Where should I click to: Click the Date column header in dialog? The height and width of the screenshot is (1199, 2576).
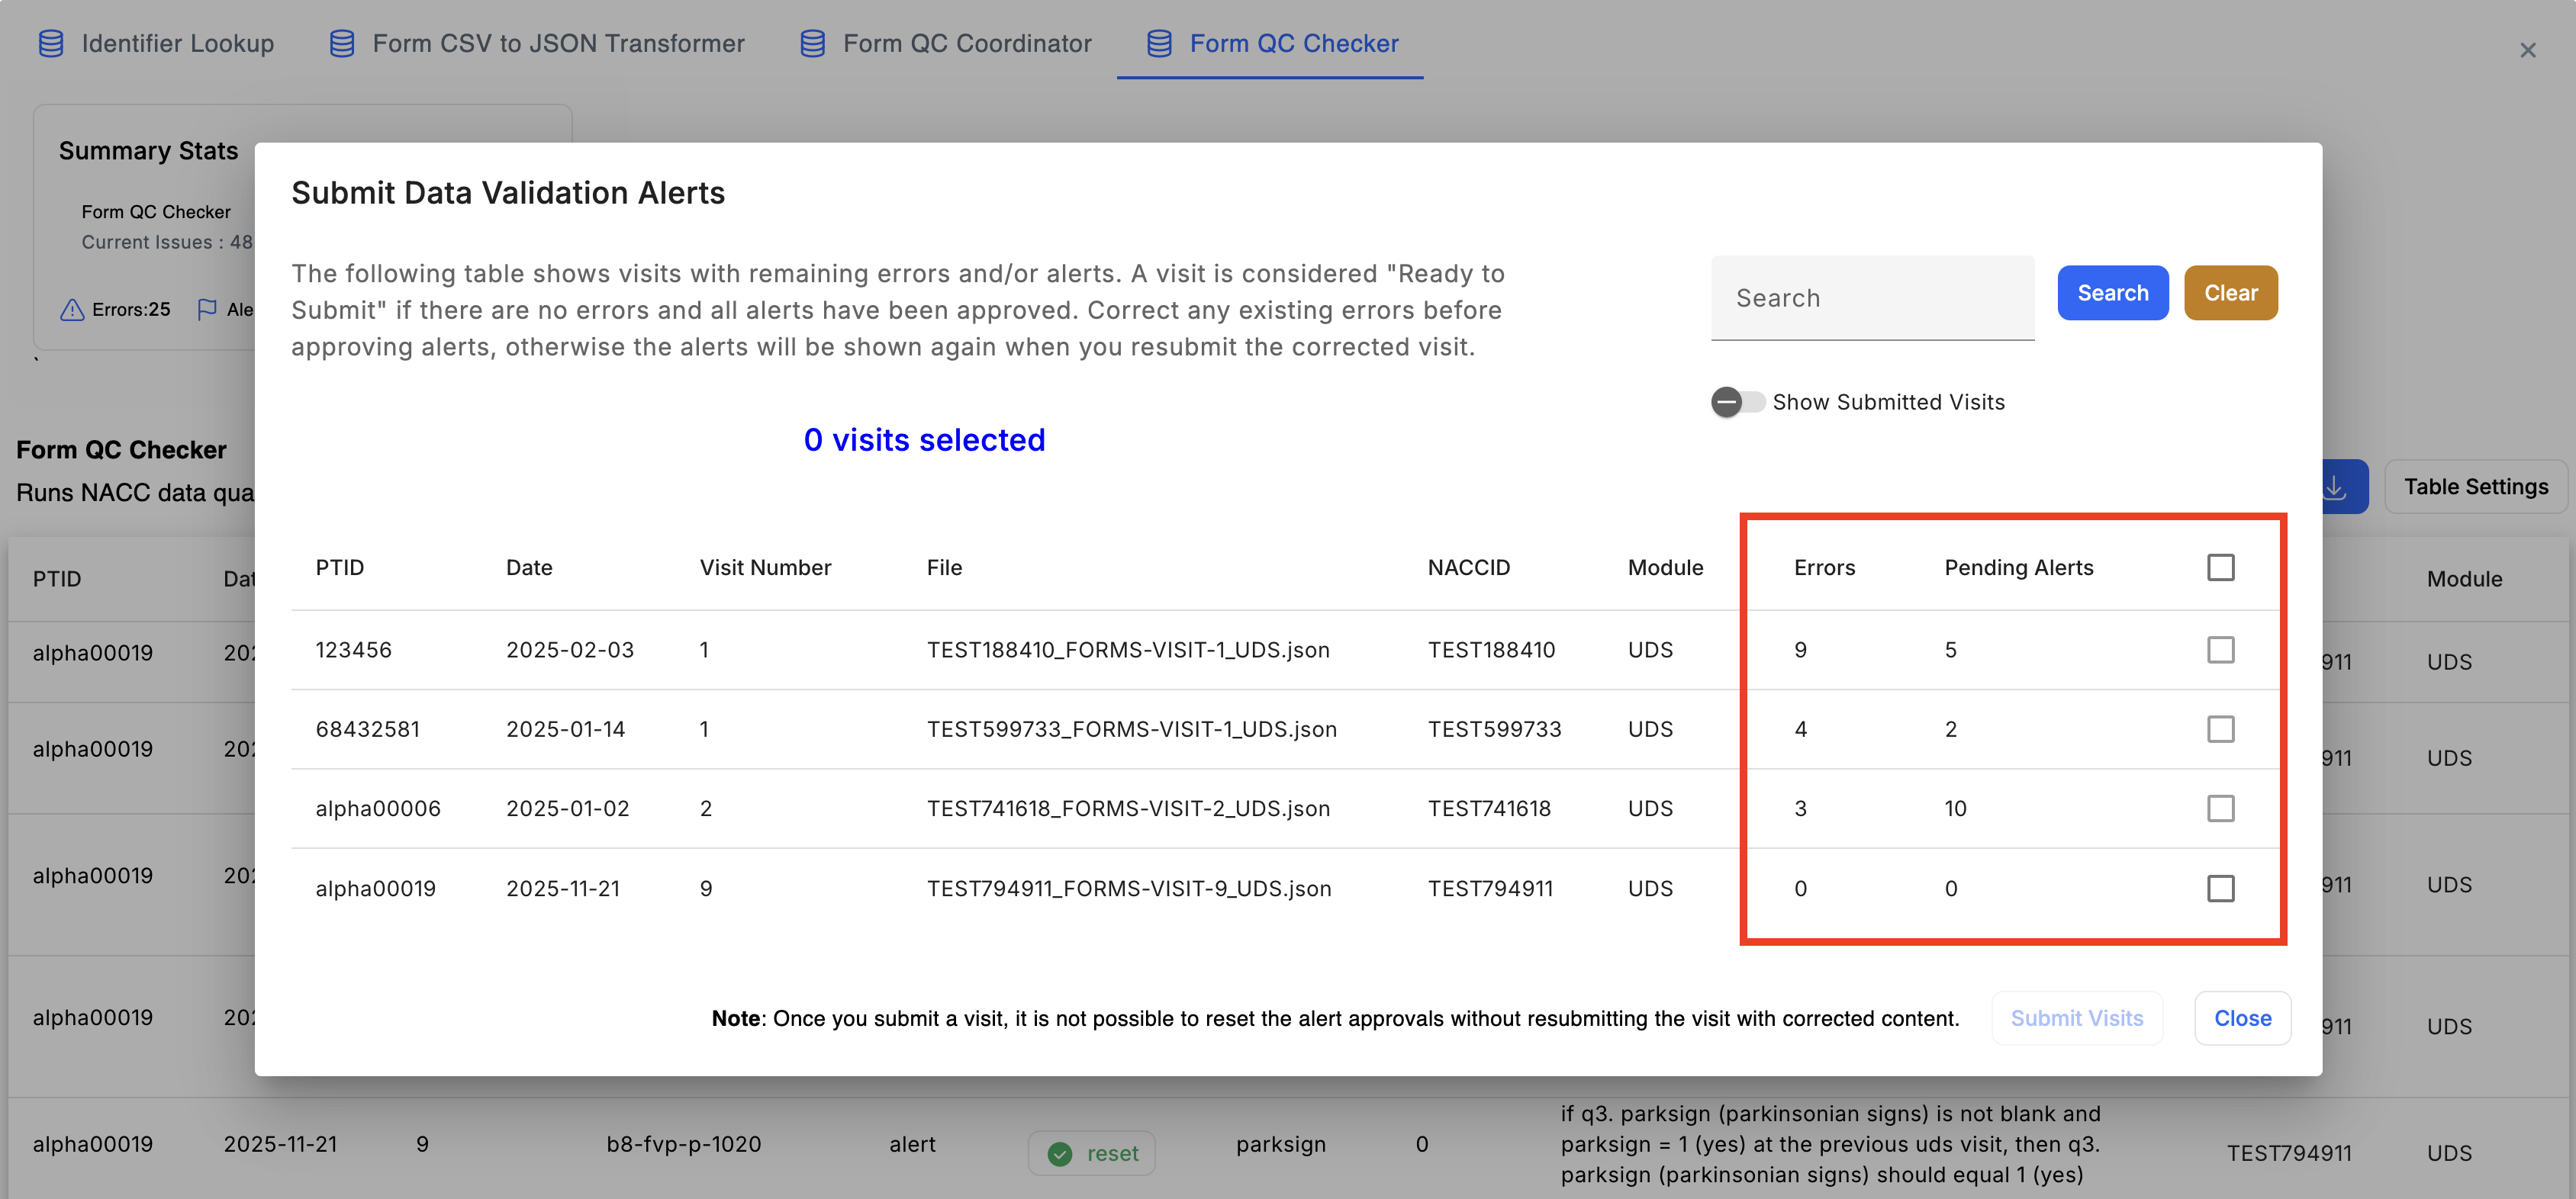pyautogui.click(x=529, y=567)
